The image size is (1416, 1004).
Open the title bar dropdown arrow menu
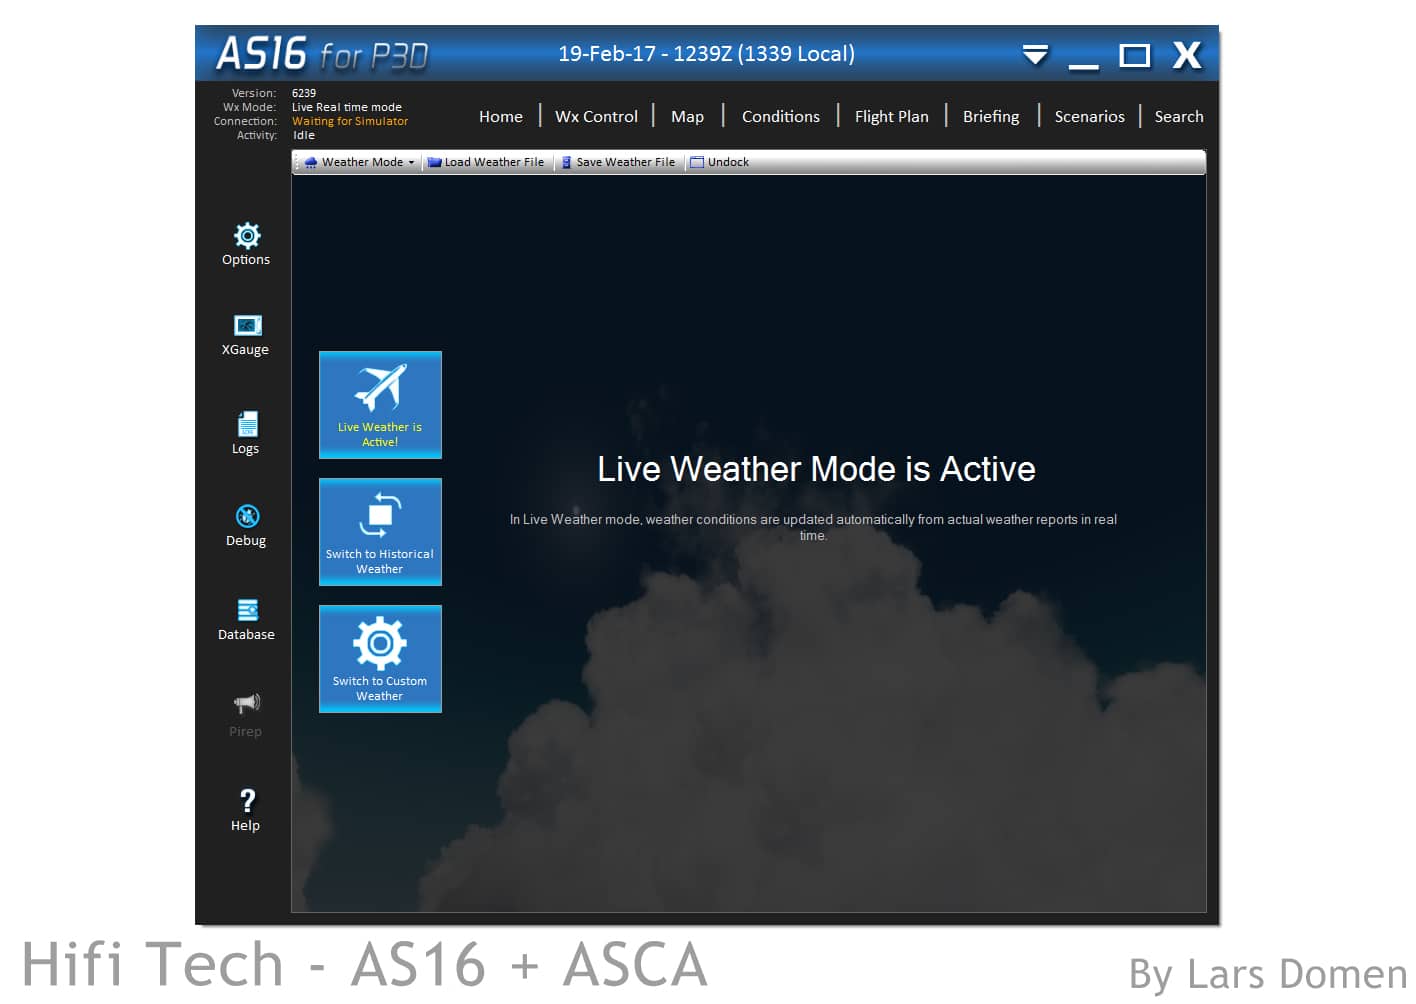[1035, 54]
